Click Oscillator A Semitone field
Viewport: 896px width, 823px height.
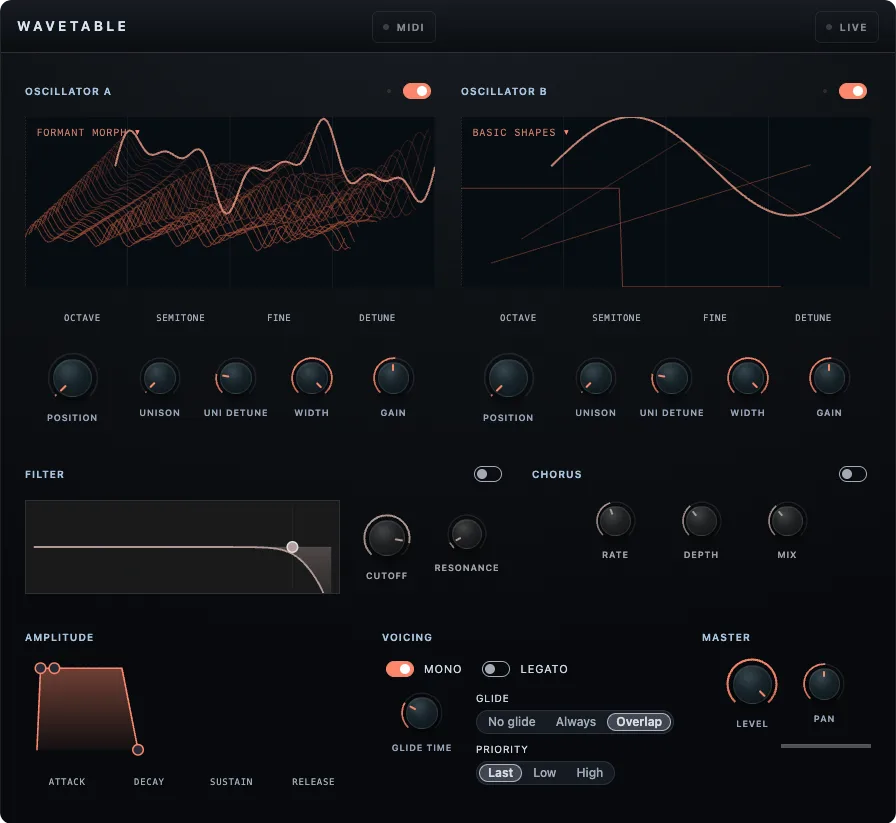pyautogui.click(x=181, y=318)
